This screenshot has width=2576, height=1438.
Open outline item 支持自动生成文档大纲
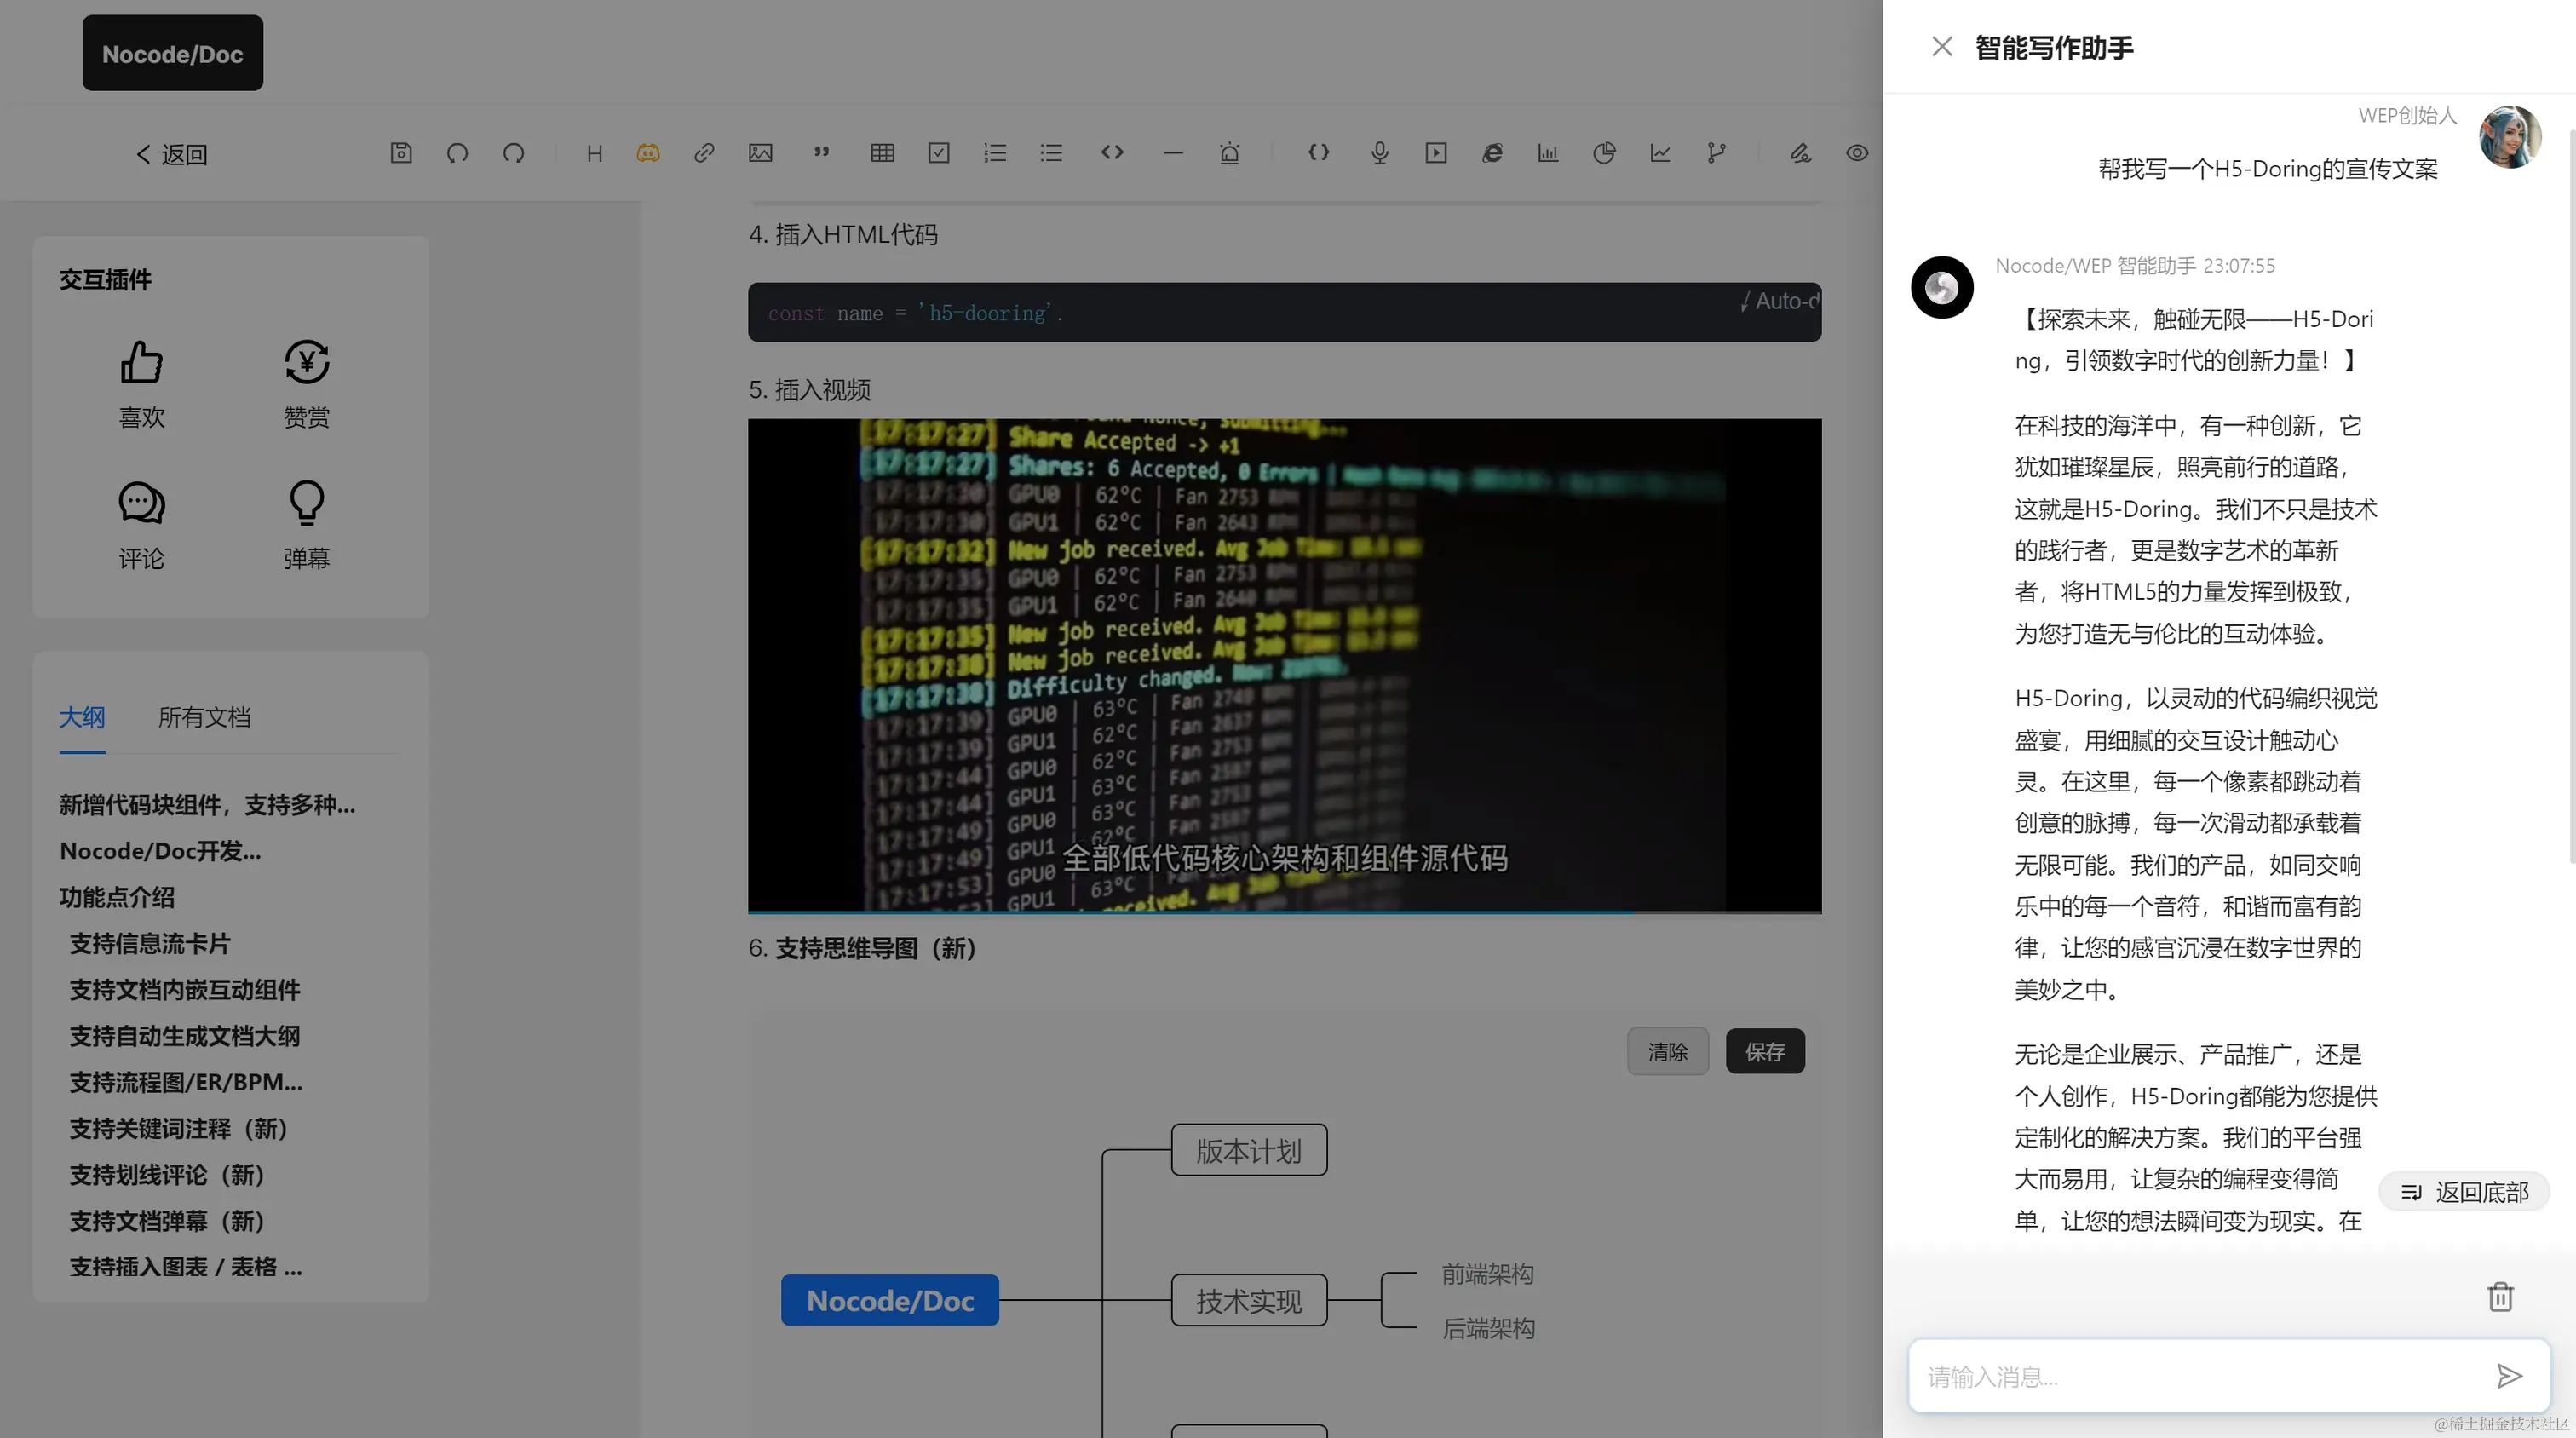(x=184, y=1036)
